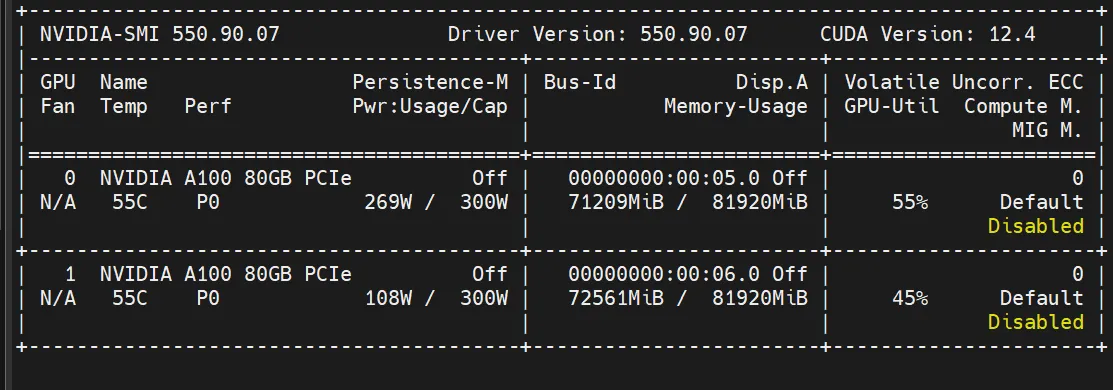1113x390 pixels.
Task: Click the NVIDIA-SMI 550.90.07 version text
Action: pos(160,34)
